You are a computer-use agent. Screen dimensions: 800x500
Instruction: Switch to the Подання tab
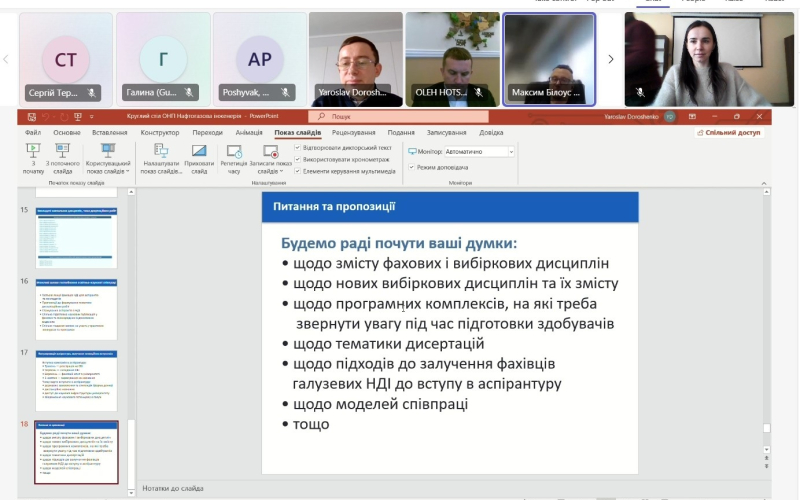[x=401, y=132]
